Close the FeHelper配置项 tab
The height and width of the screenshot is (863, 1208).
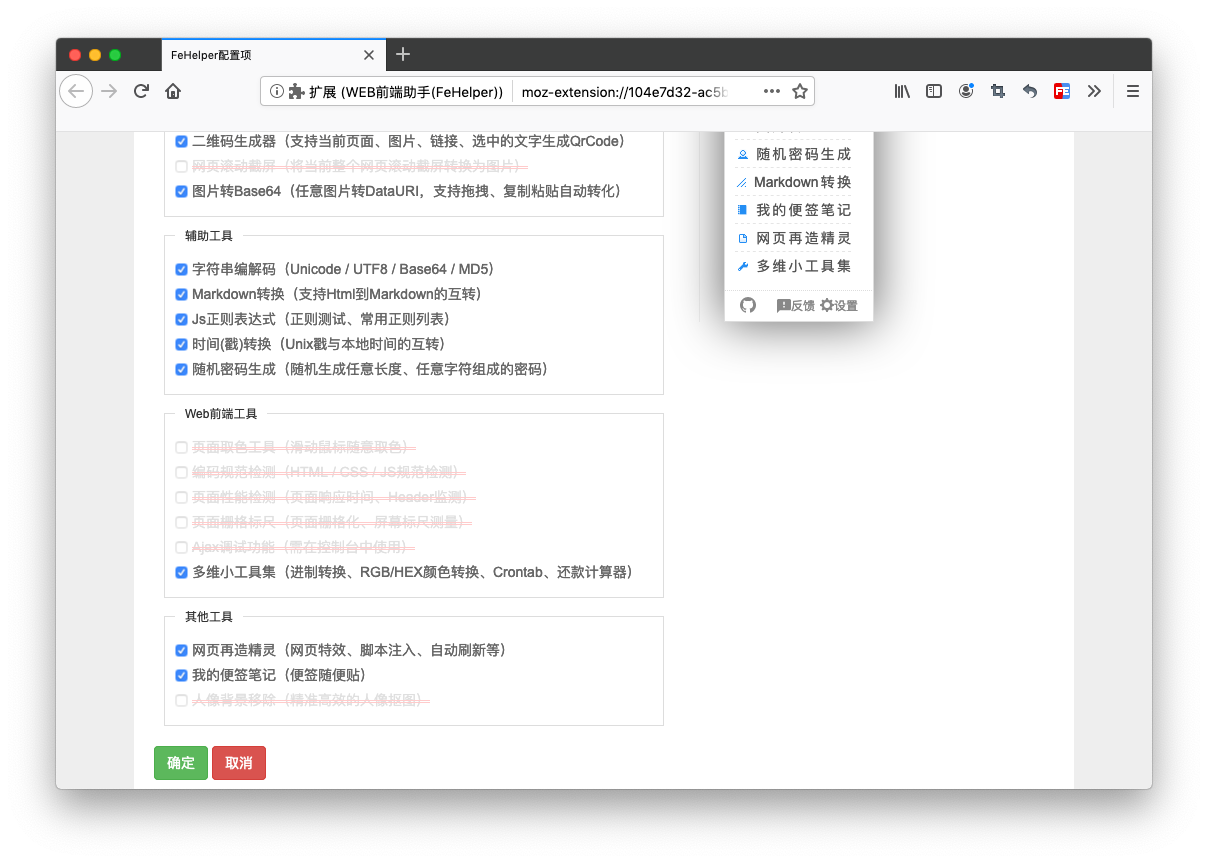tap(369, 55)
